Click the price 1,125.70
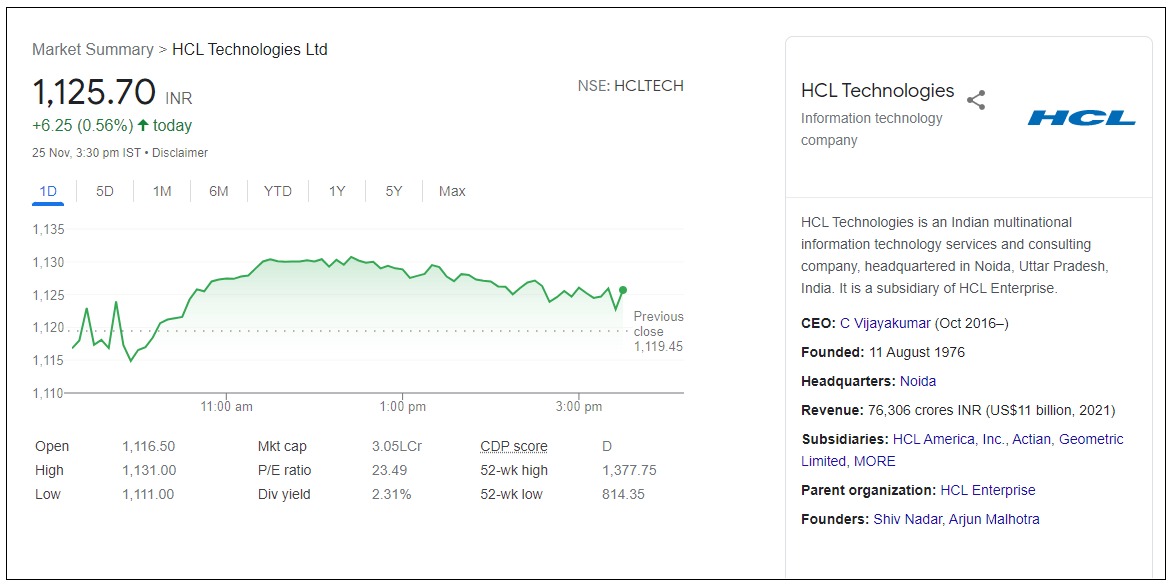The height and width of the screenshot is (585, 1171). pyautogui.click(x=94, y=93)
